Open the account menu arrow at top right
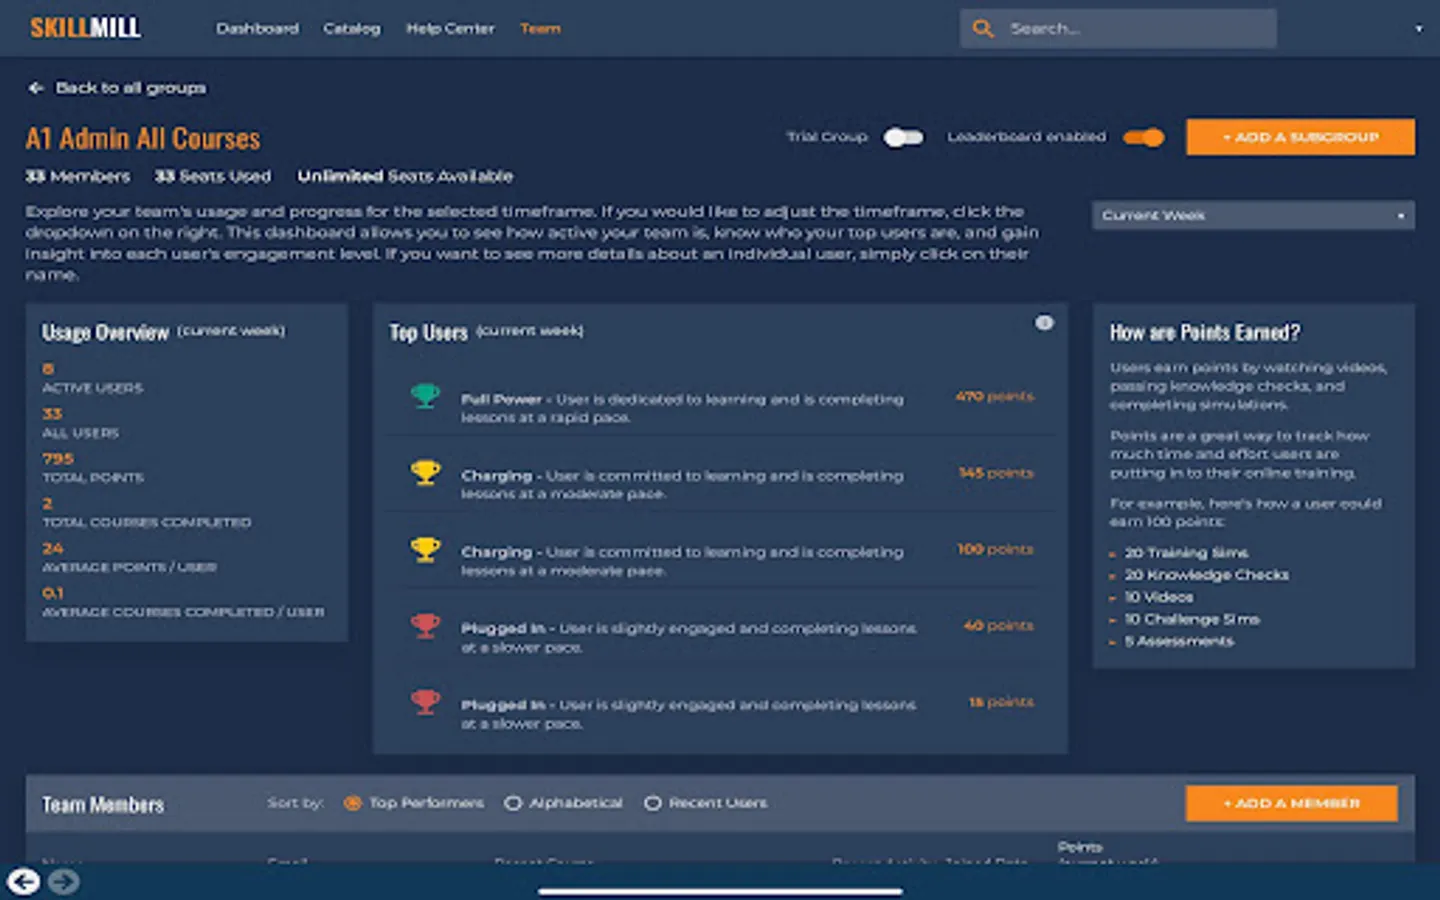Image resolution: width=1440 pixels, height=900 pixels. (1418, 29)
